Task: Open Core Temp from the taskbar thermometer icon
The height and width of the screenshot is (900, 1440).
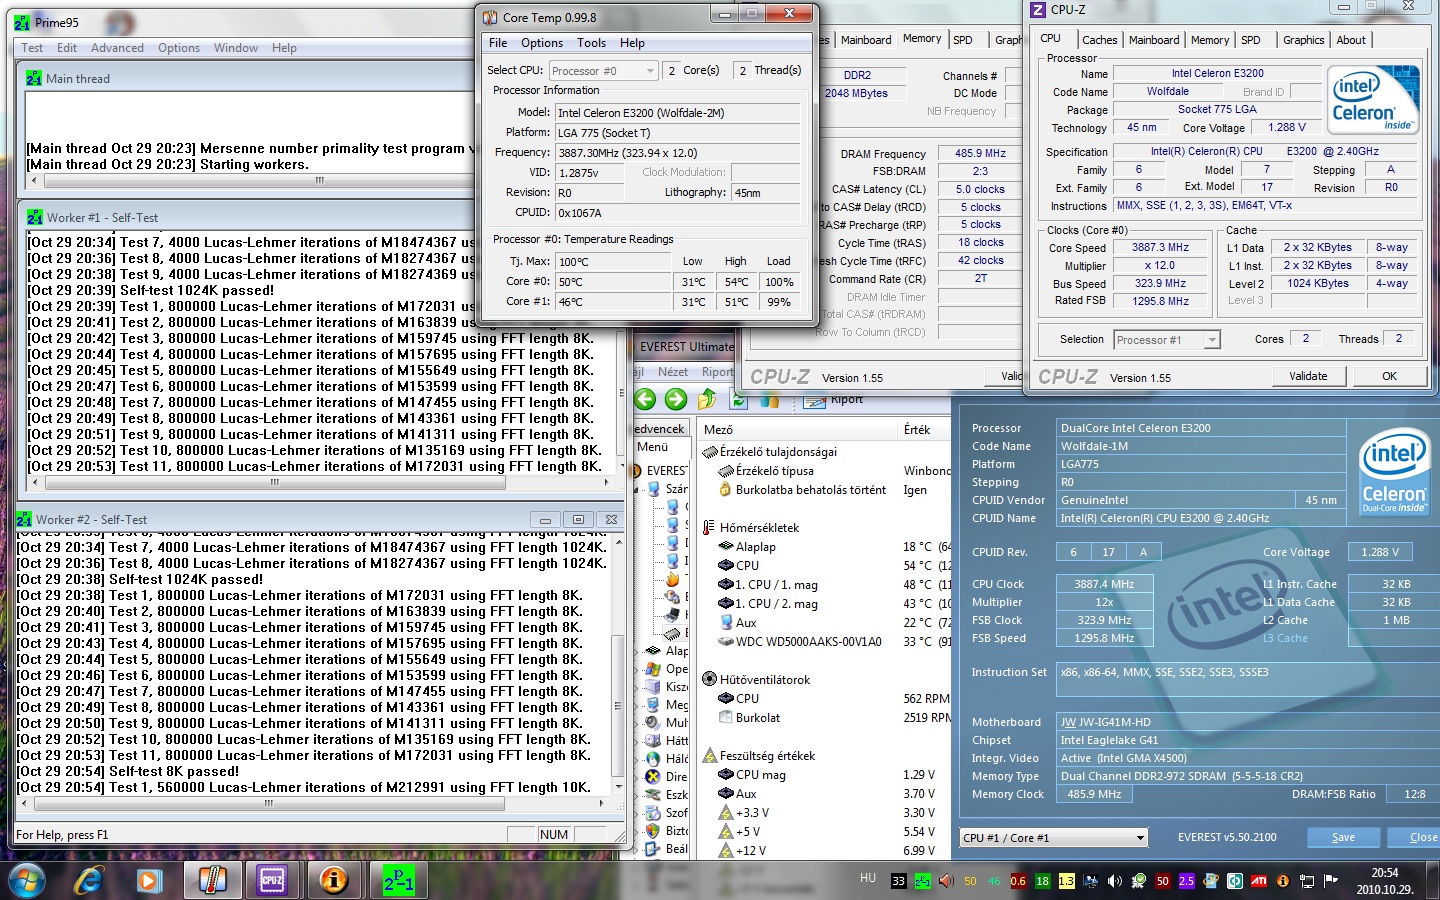Action: [x=211, y=880]
